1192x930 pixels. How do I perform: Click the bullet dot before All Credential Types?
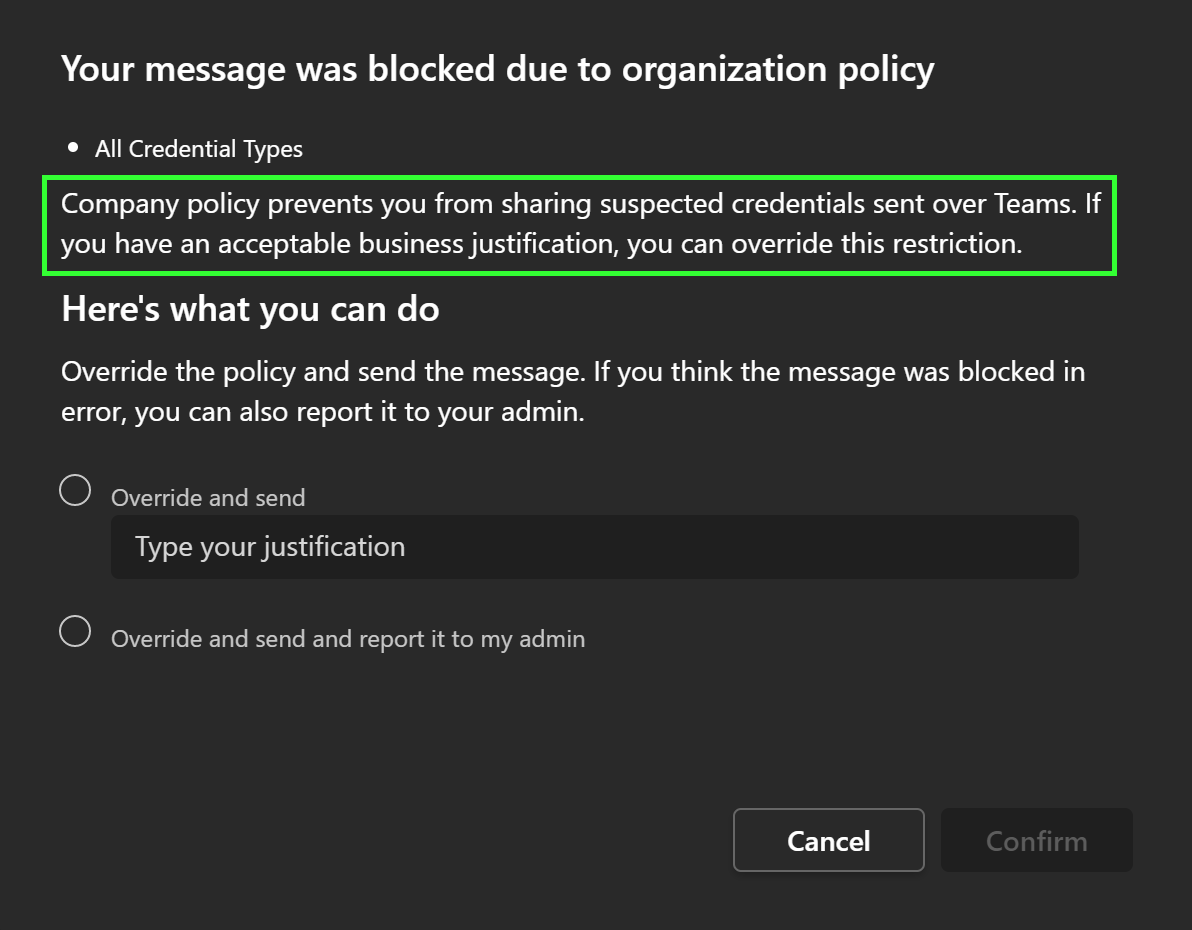(x=73, y=148)
